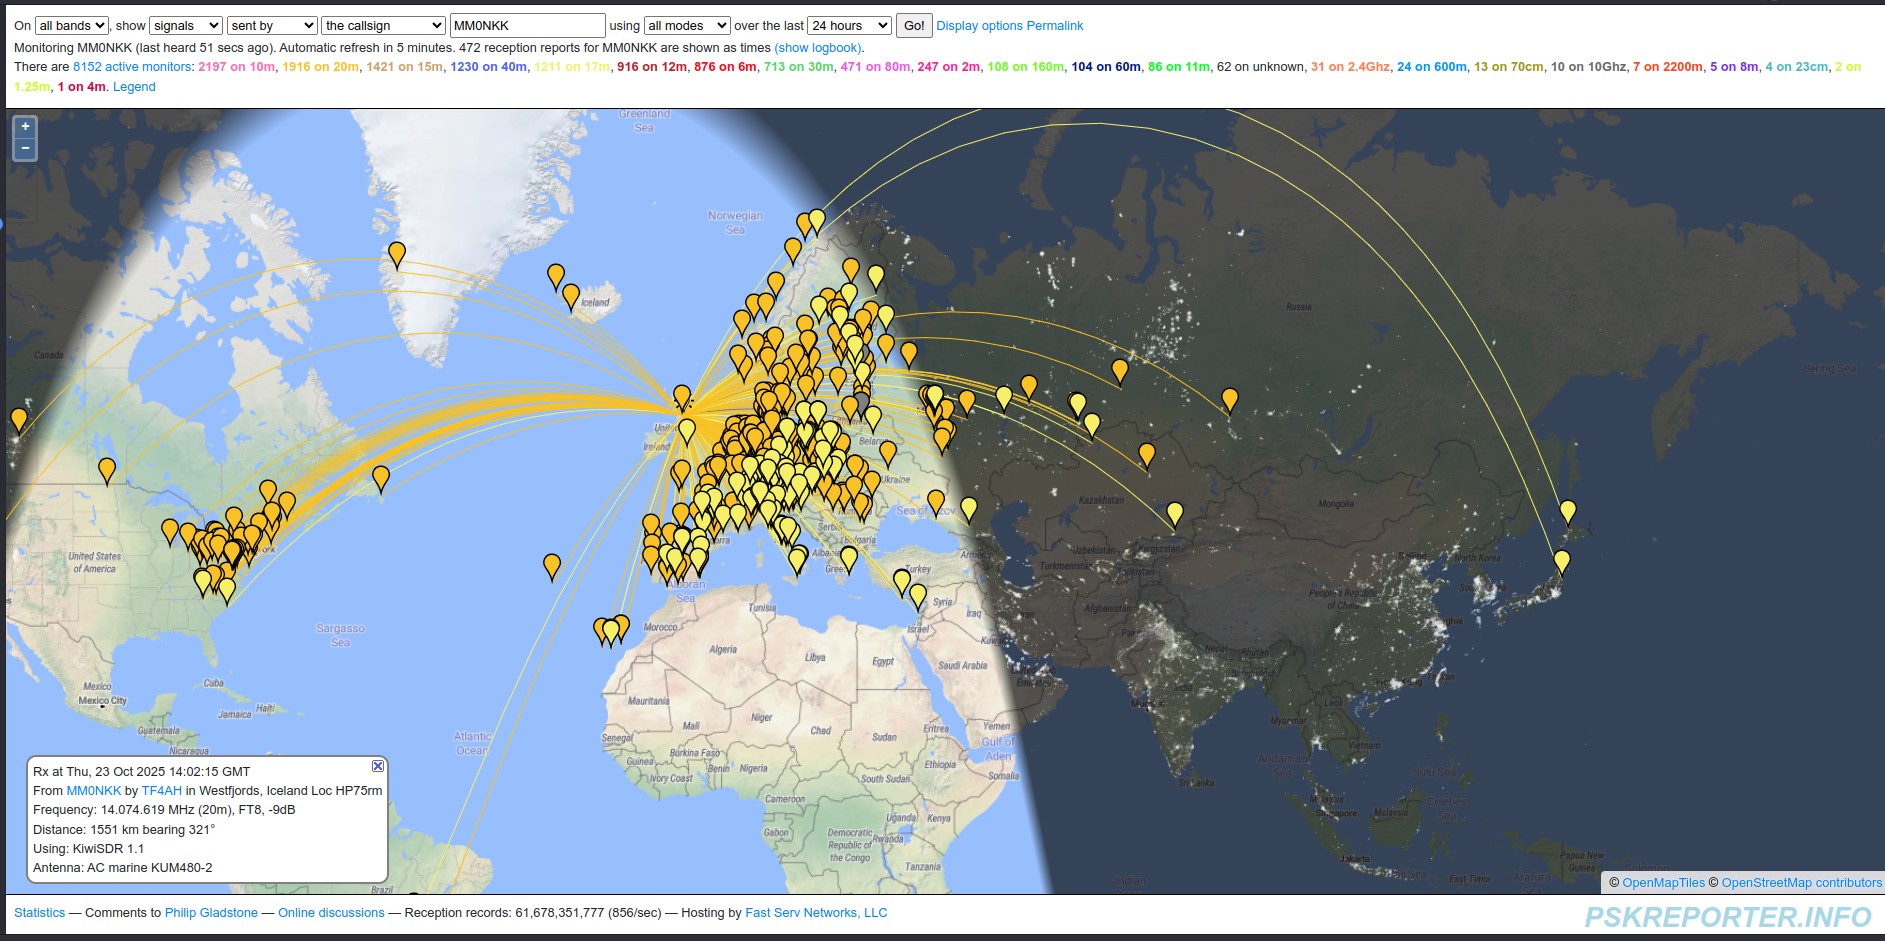This screenshot has width=1885, height=941.
Task: Open TF4AH callsign link in popup
Action: [x=162, y=790]
